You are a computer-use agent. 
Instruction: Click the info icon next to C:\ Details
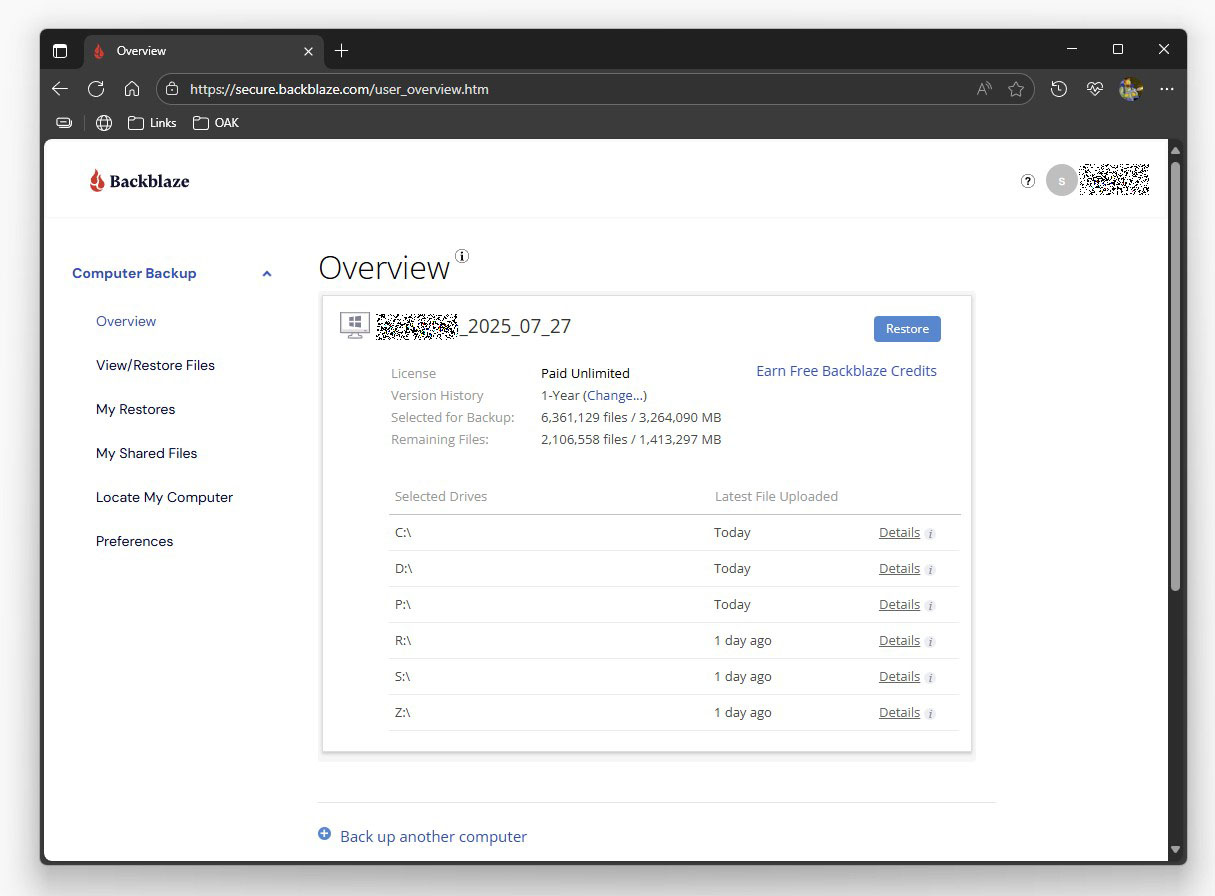point(930,534)
